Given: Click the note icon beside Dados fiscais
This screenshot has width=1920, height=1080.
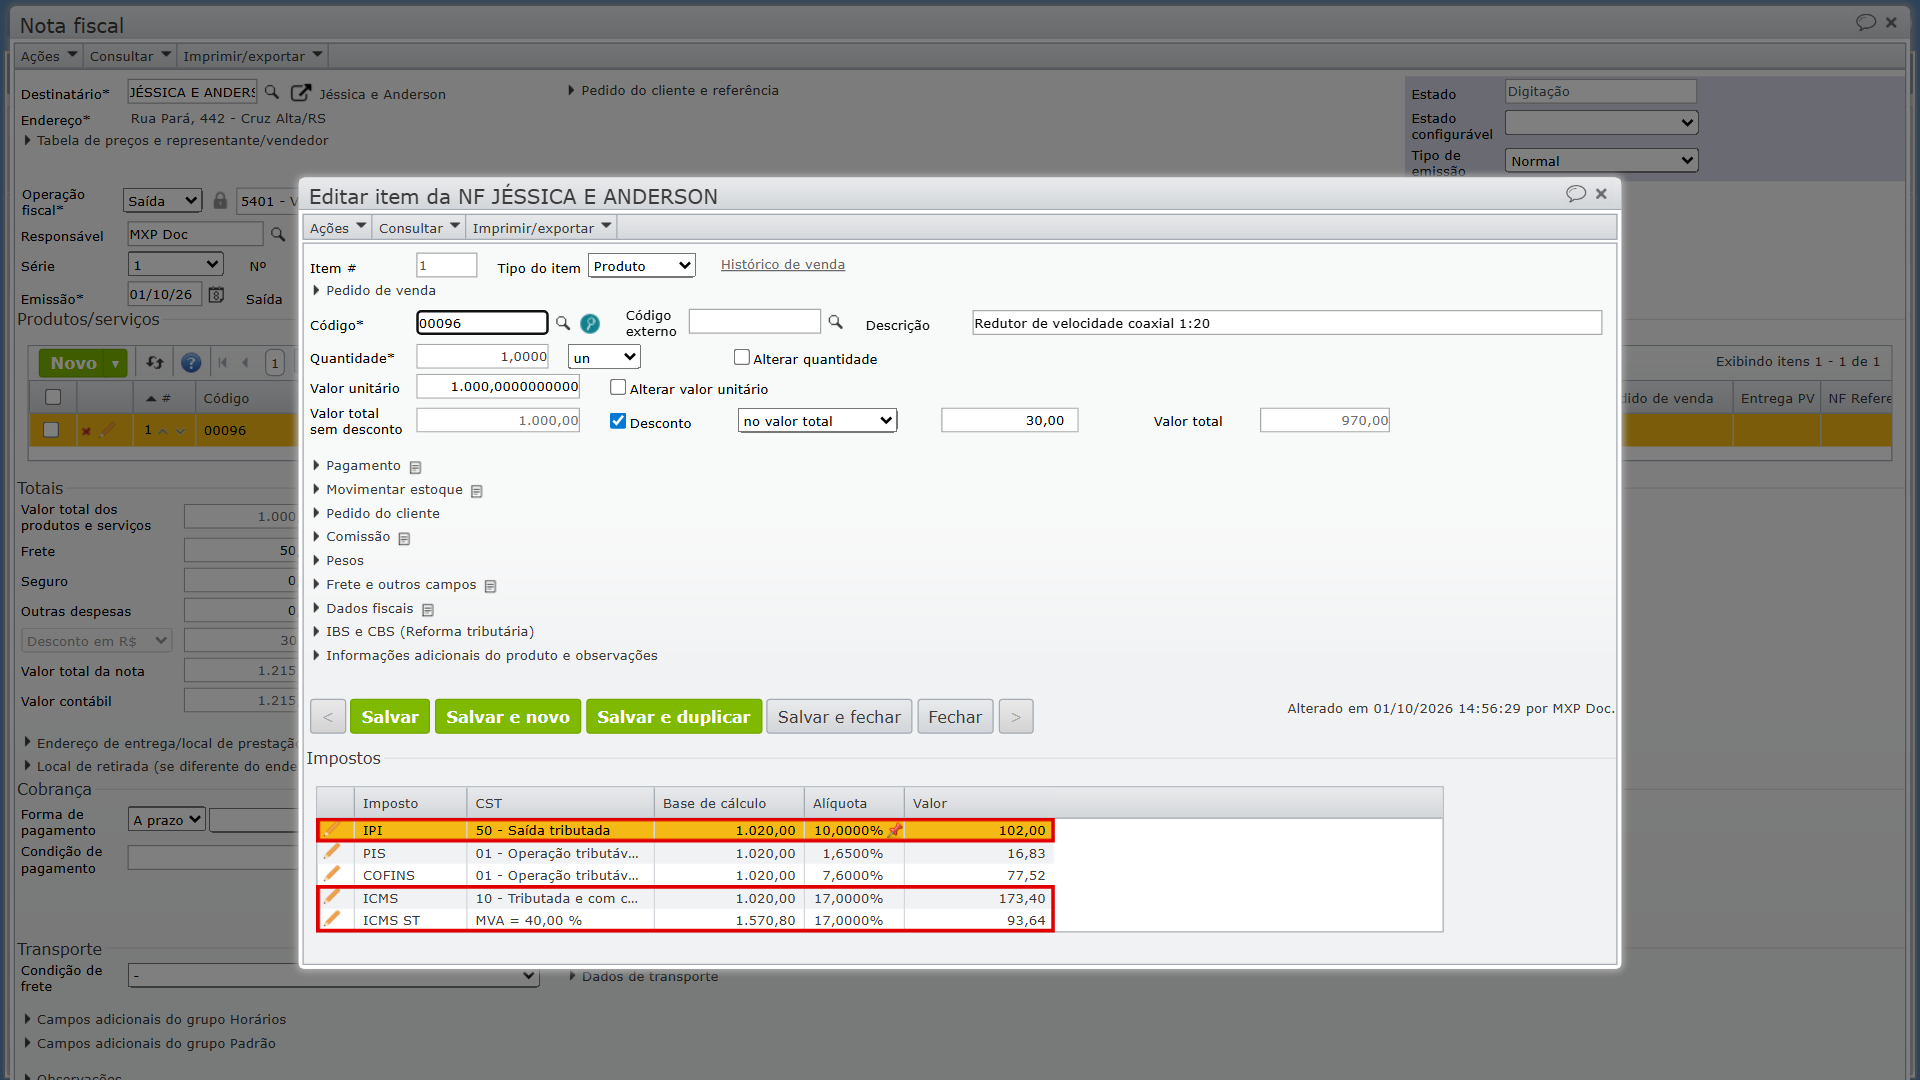Looking at the screenshot, I should [428, 610].
